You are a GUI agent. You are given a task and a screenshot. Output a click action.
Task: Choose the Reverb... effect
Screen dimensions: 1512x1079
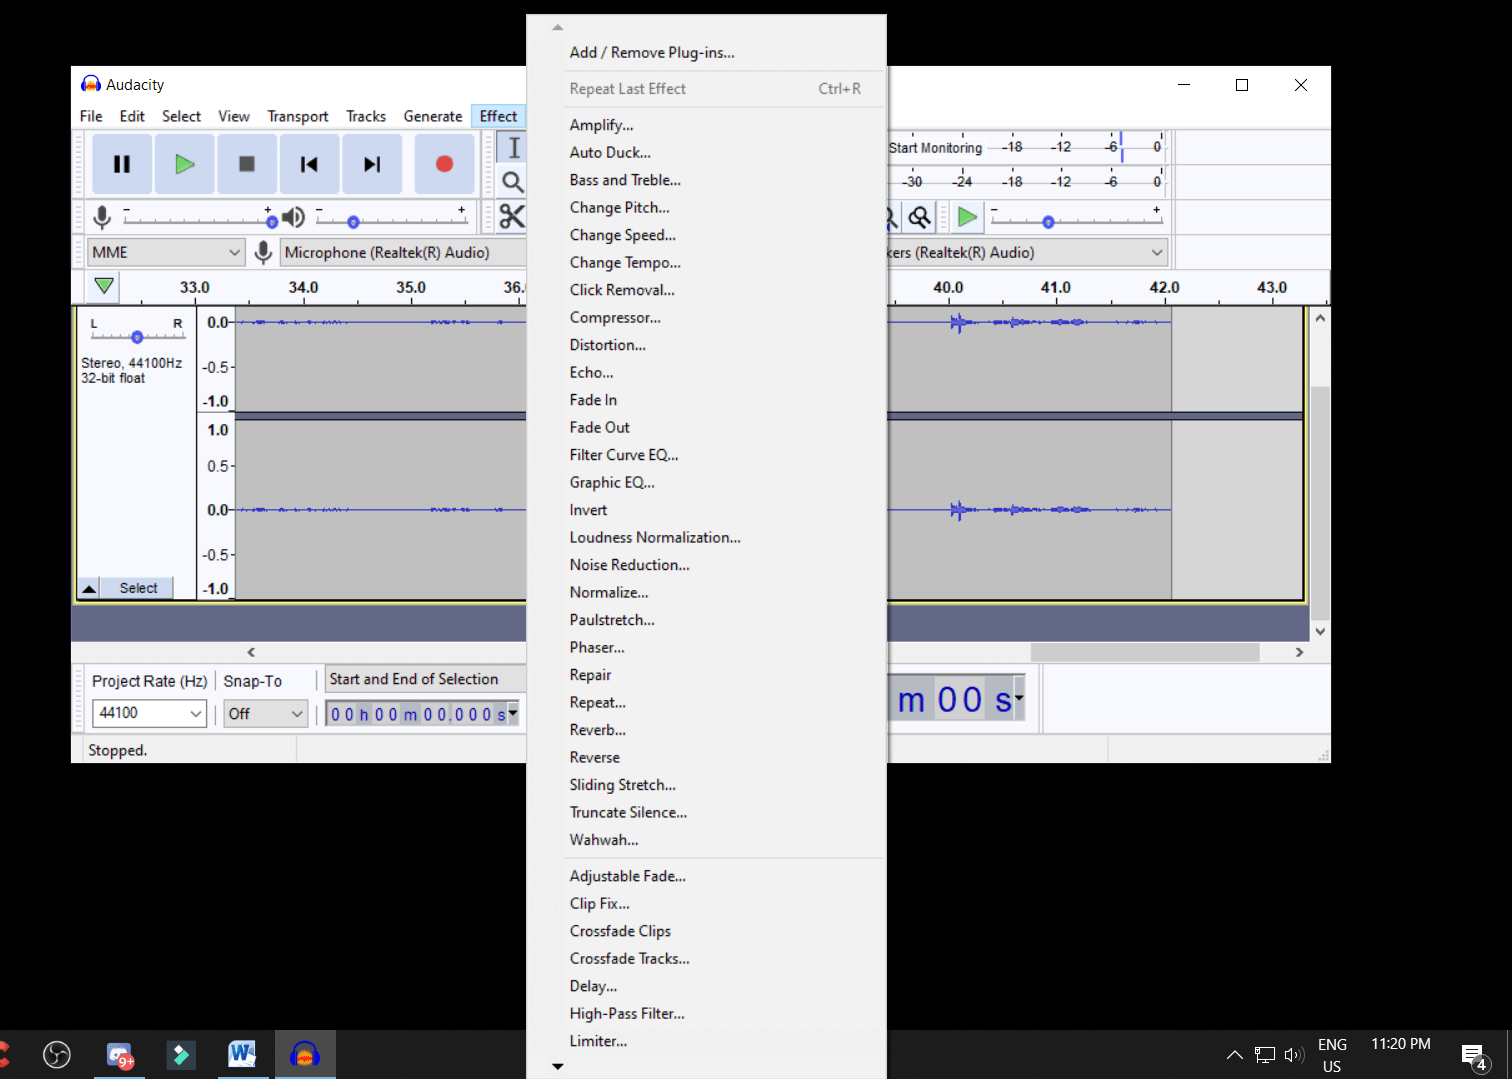coord(706,730)
